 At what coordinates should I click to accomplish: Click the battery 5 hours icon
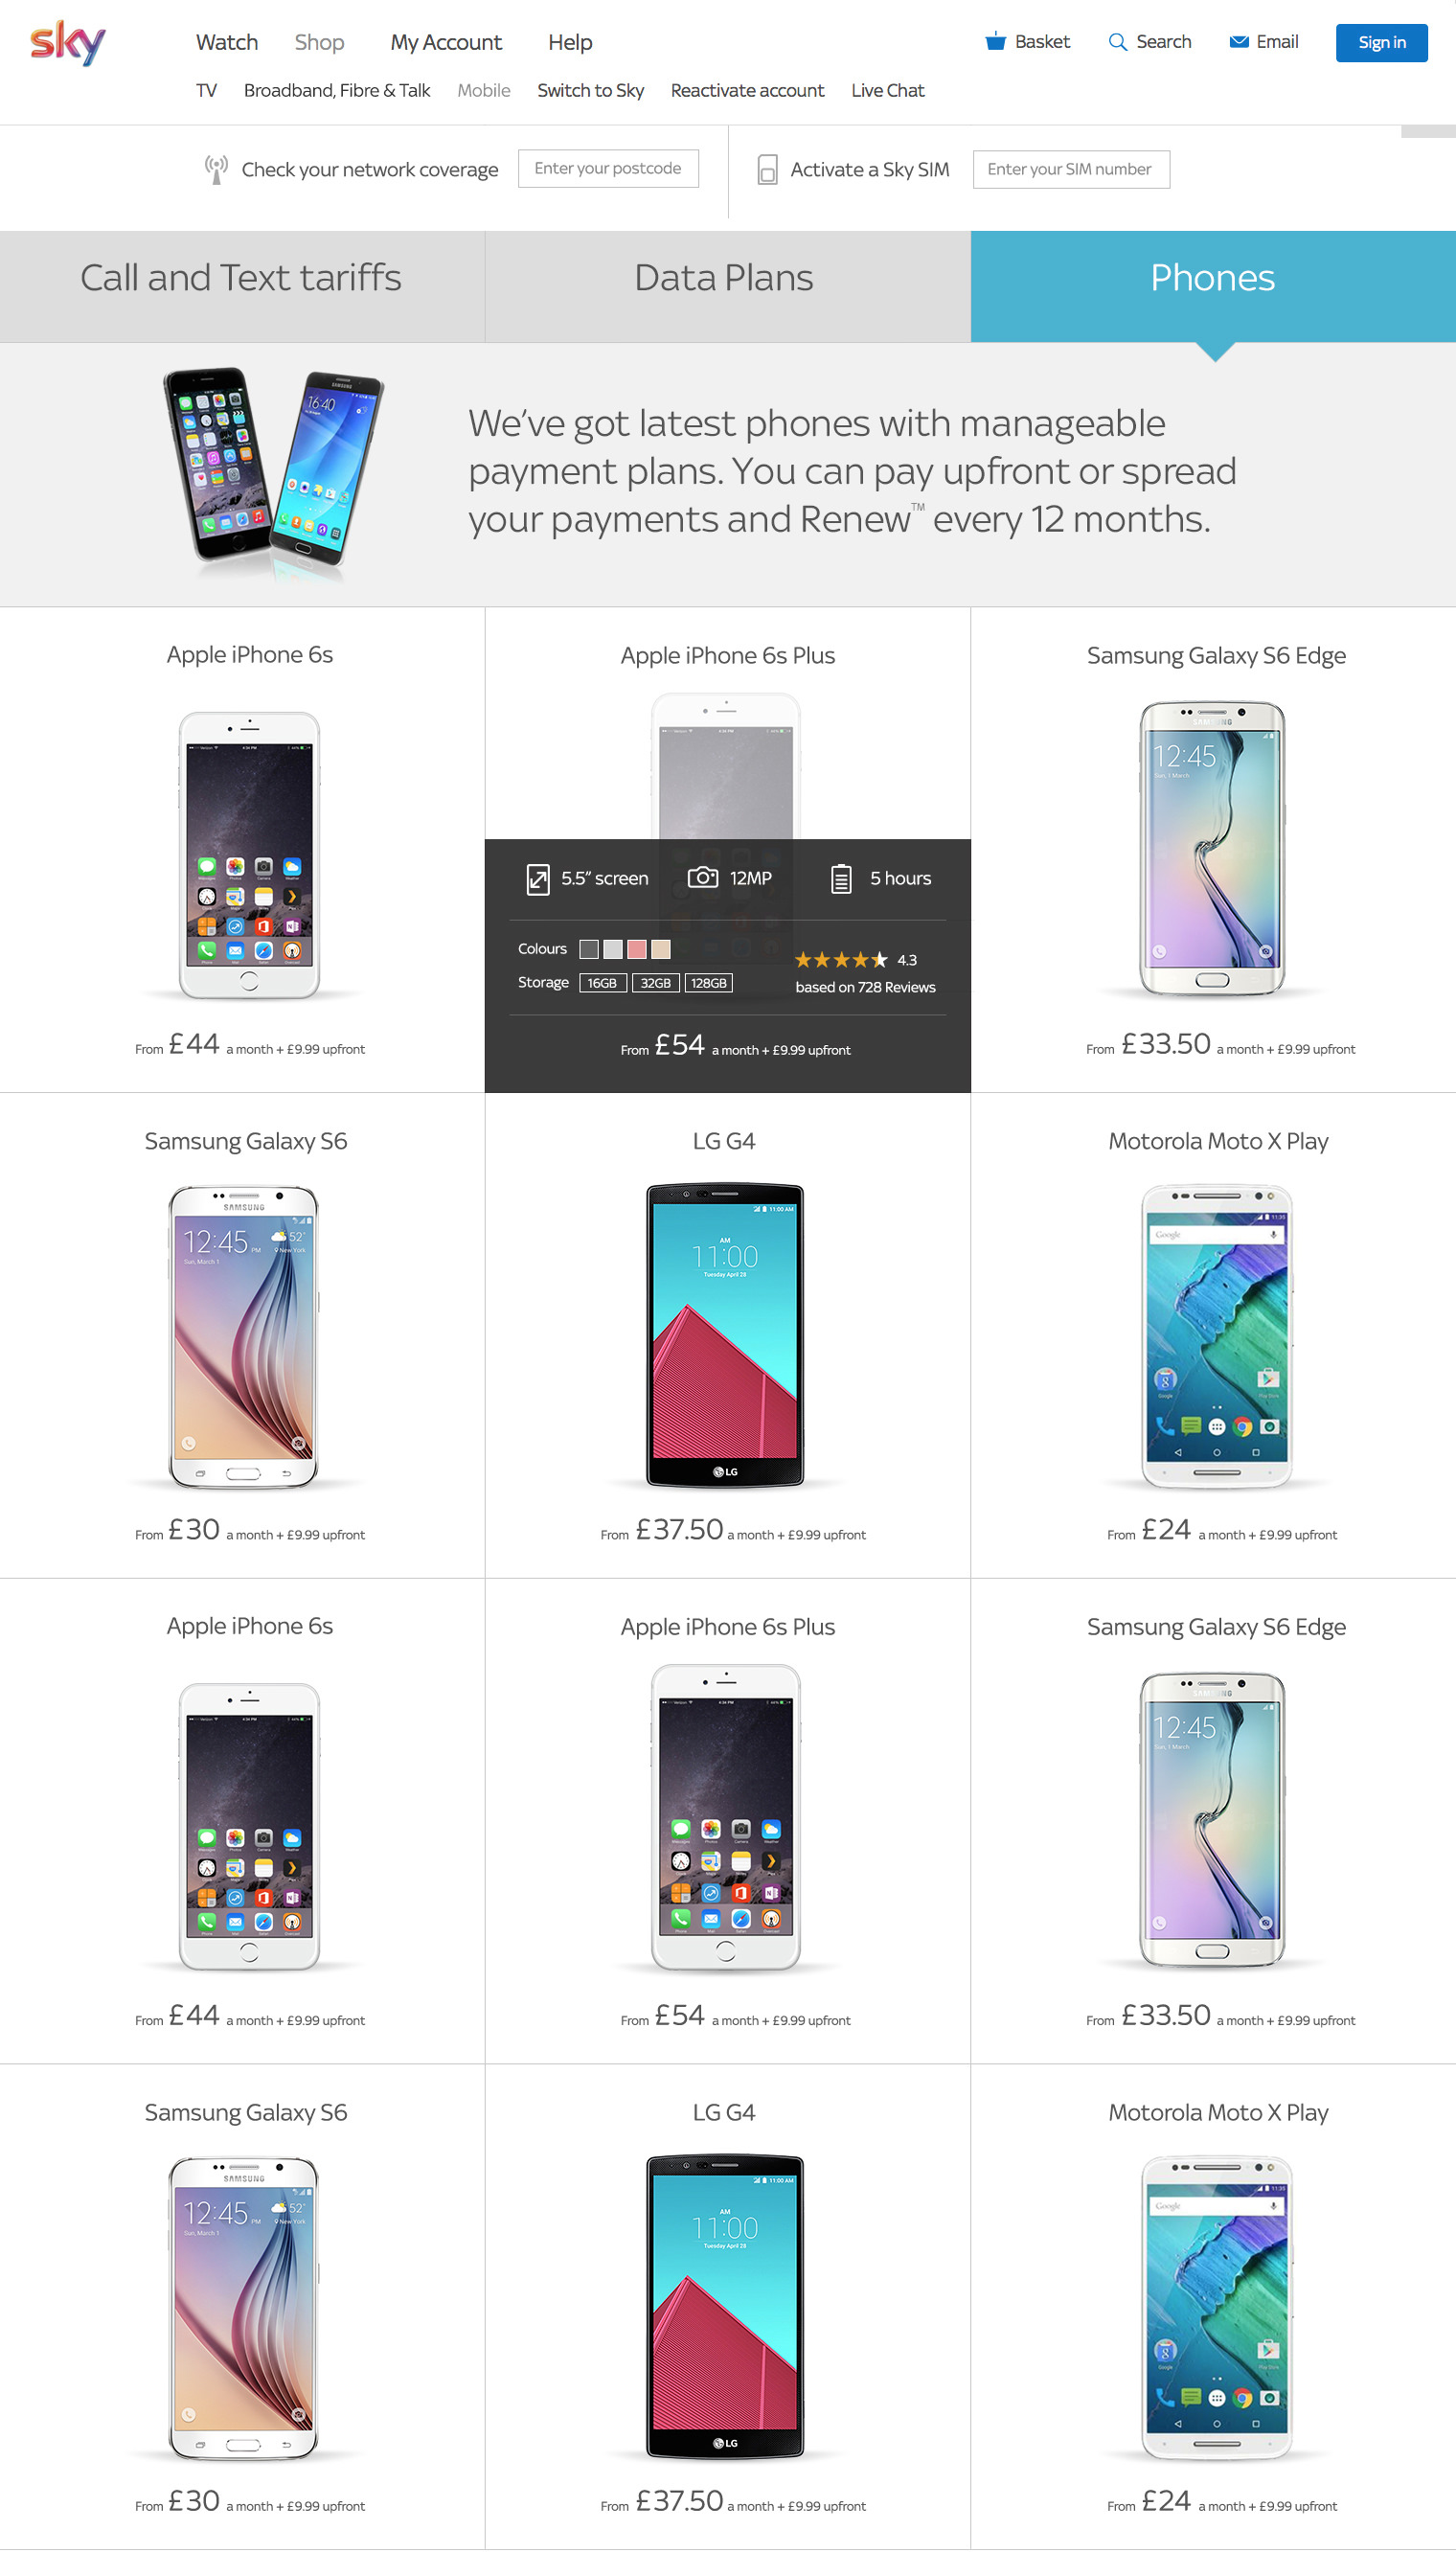(x=841, y=878)
